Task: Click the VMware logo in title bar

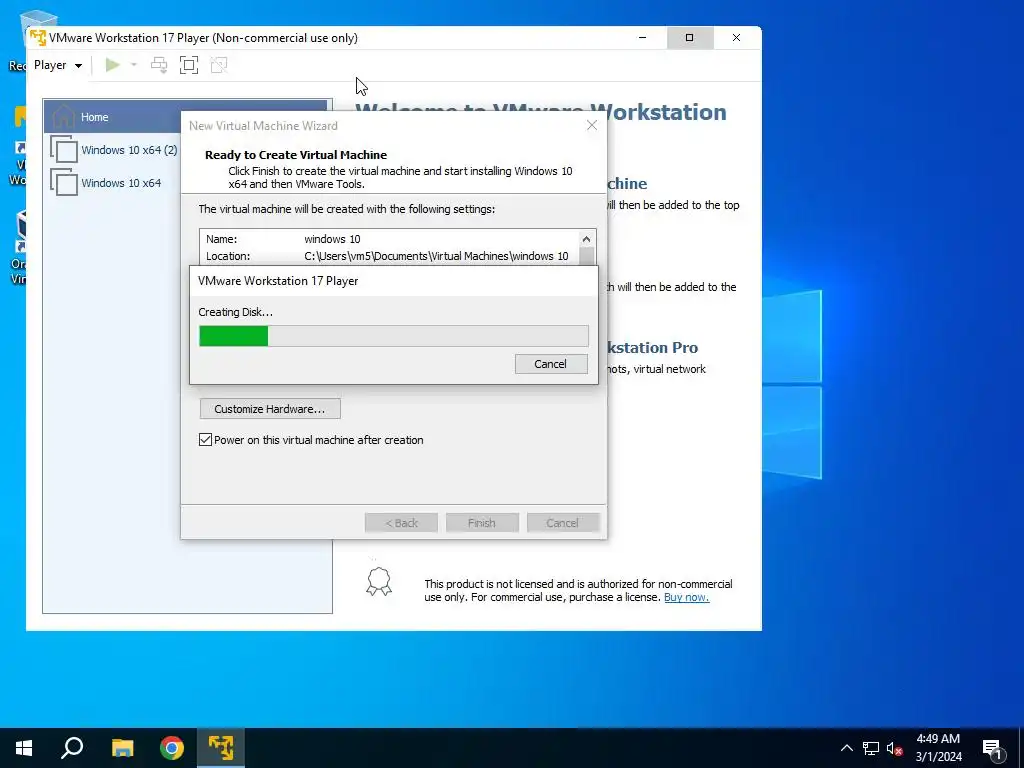Action: coord(38,37)
